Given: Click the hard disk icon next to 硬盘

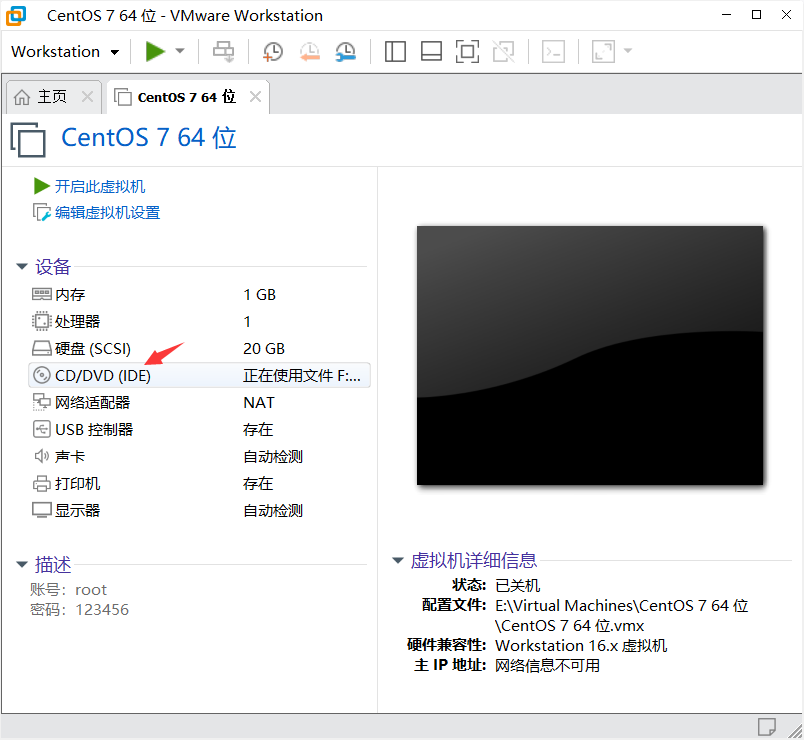Looking at the screenshot, I should (42, 349).
